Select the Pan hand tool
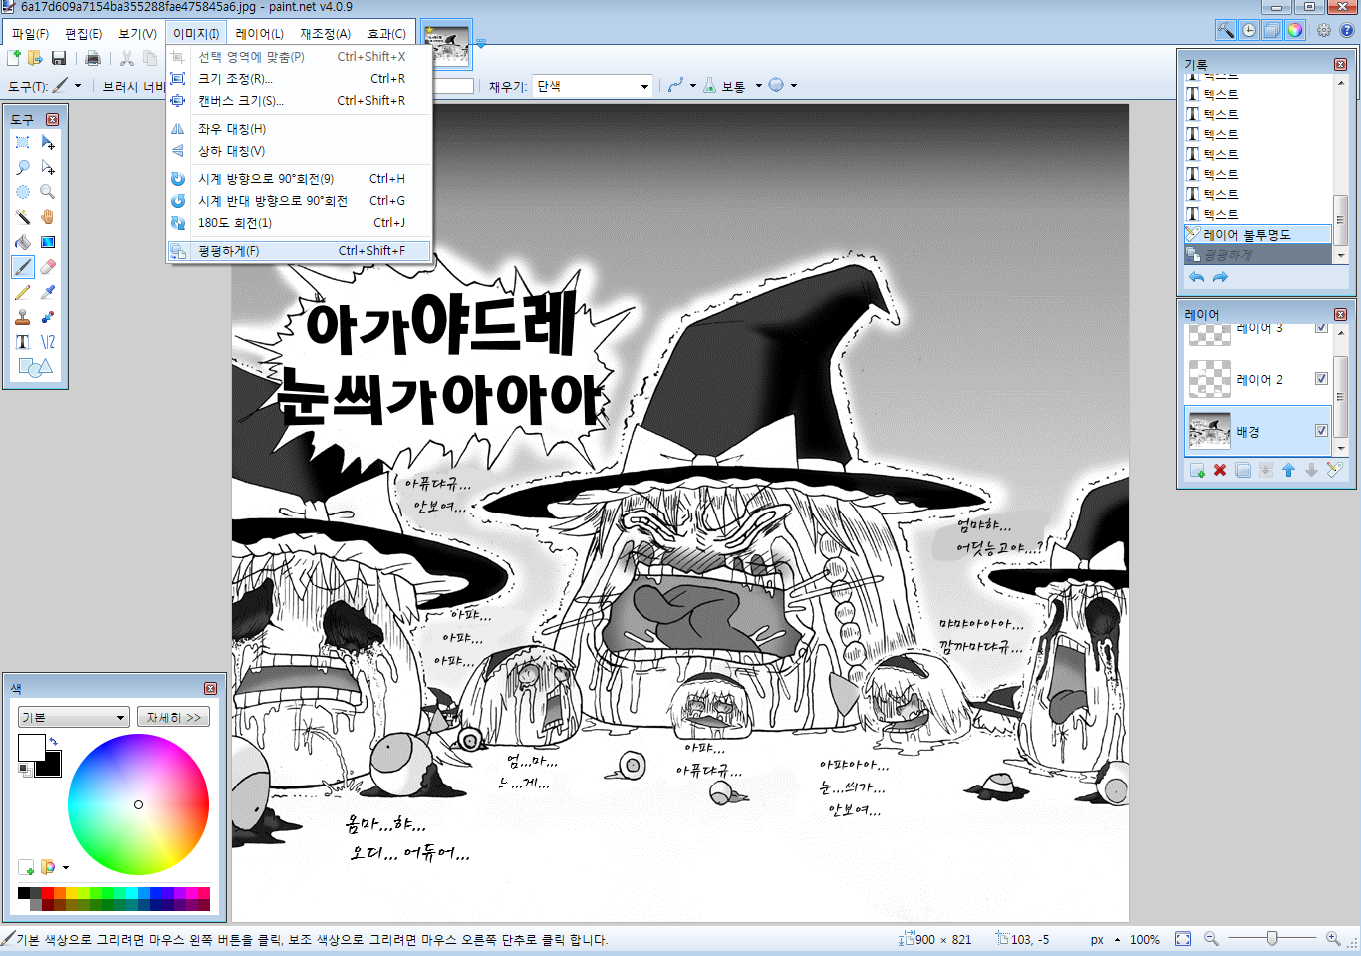 pos(48,217)
